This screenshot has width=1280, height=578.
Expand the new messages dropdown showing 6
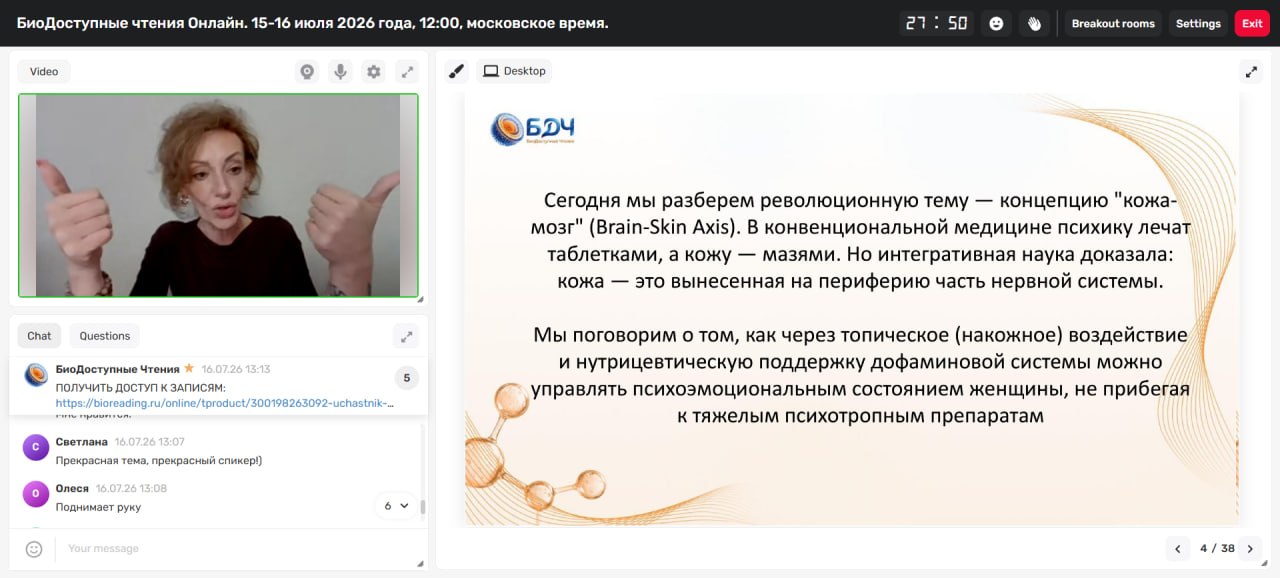tap(397, 505)
